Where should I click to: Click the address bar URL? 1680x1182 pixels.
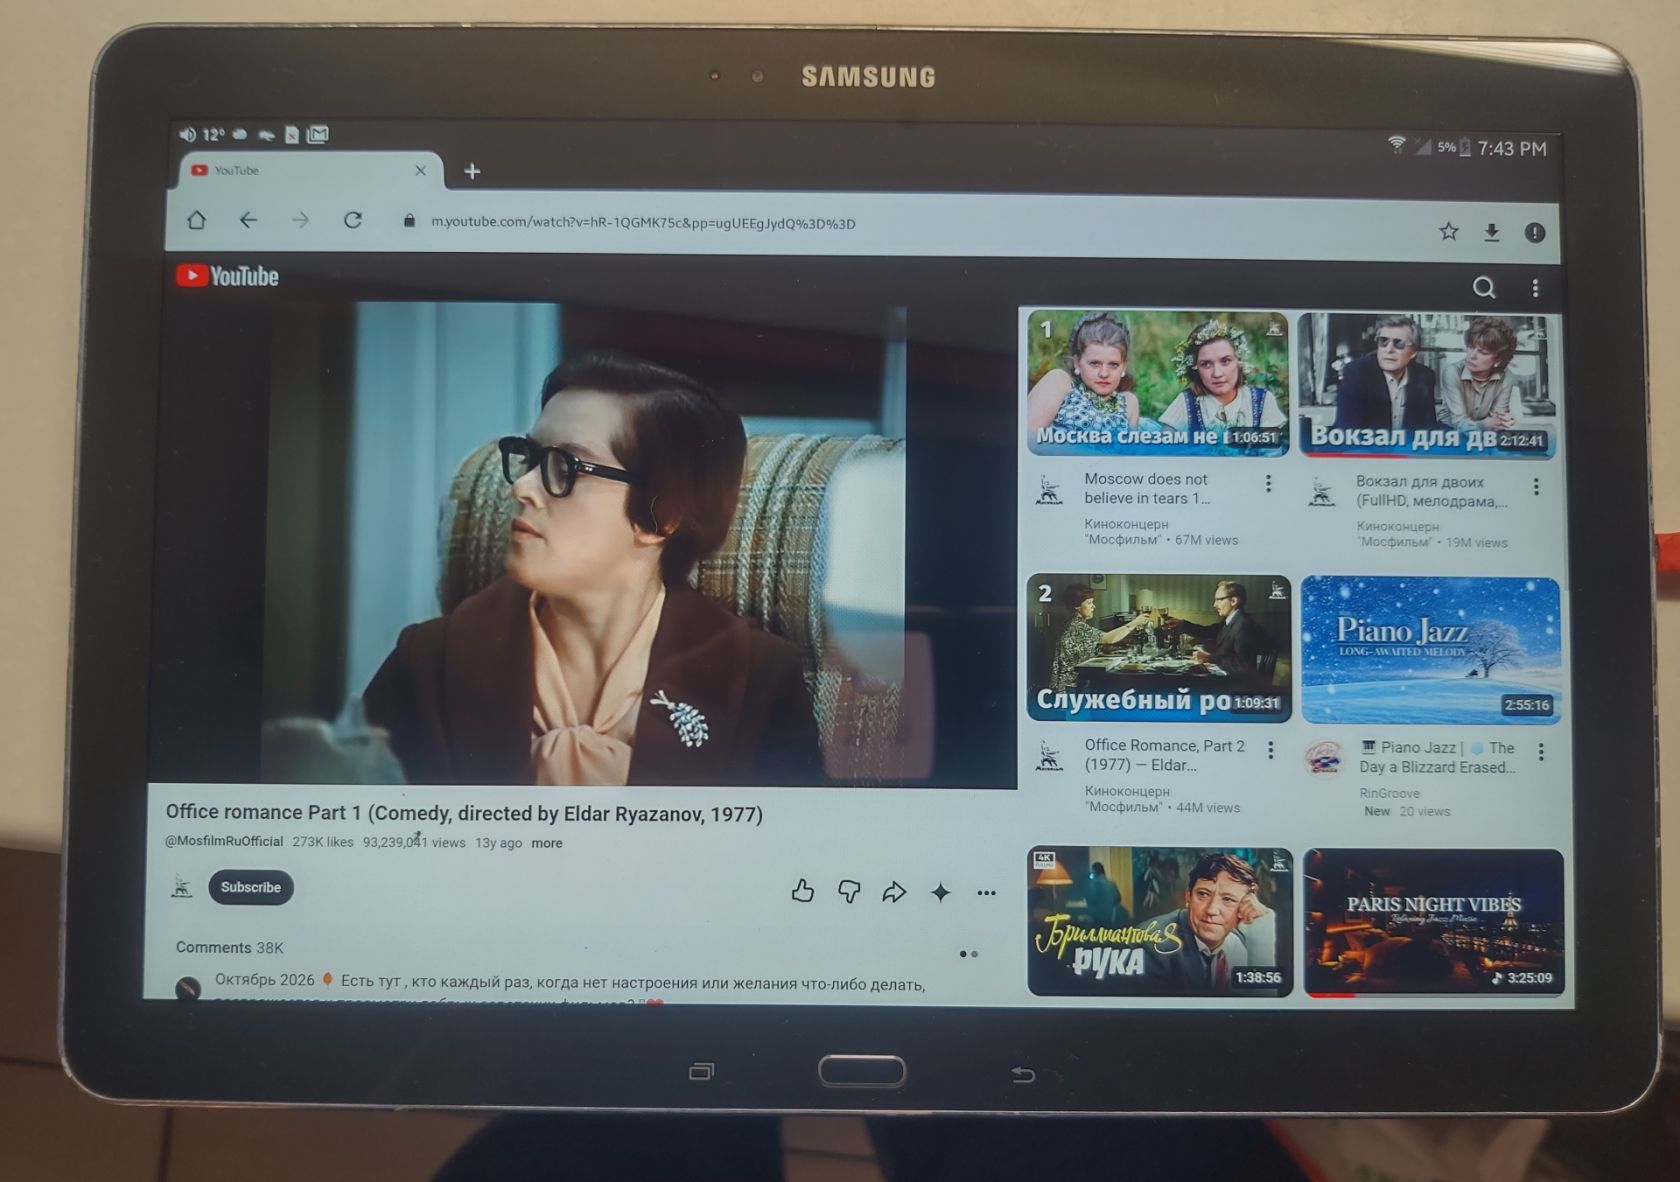click(x=643, y=223)
